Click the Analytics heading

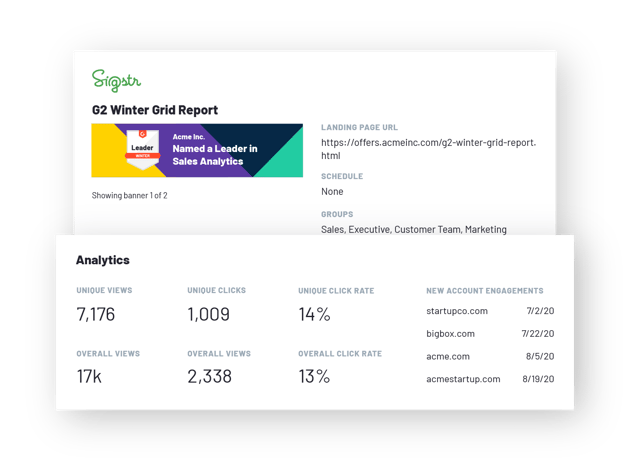pyautogui.click(x=103, y=260)
